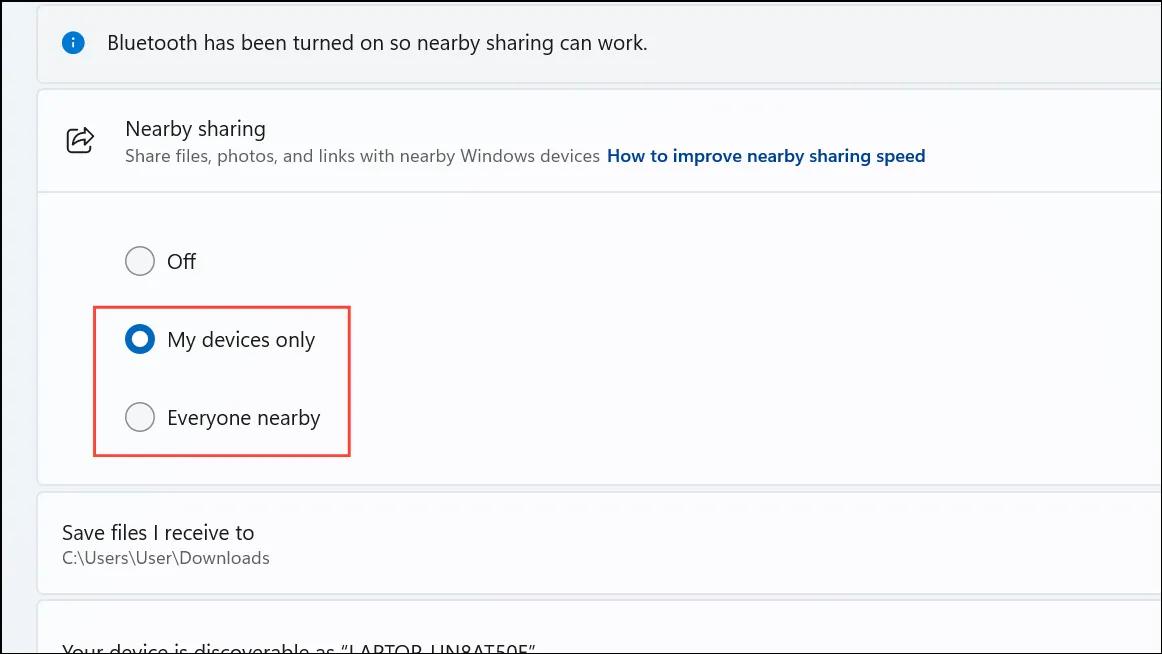1162x654 pixels.
Task: Open How to improve nearby sharing speed link
Action: click(766, 156)
